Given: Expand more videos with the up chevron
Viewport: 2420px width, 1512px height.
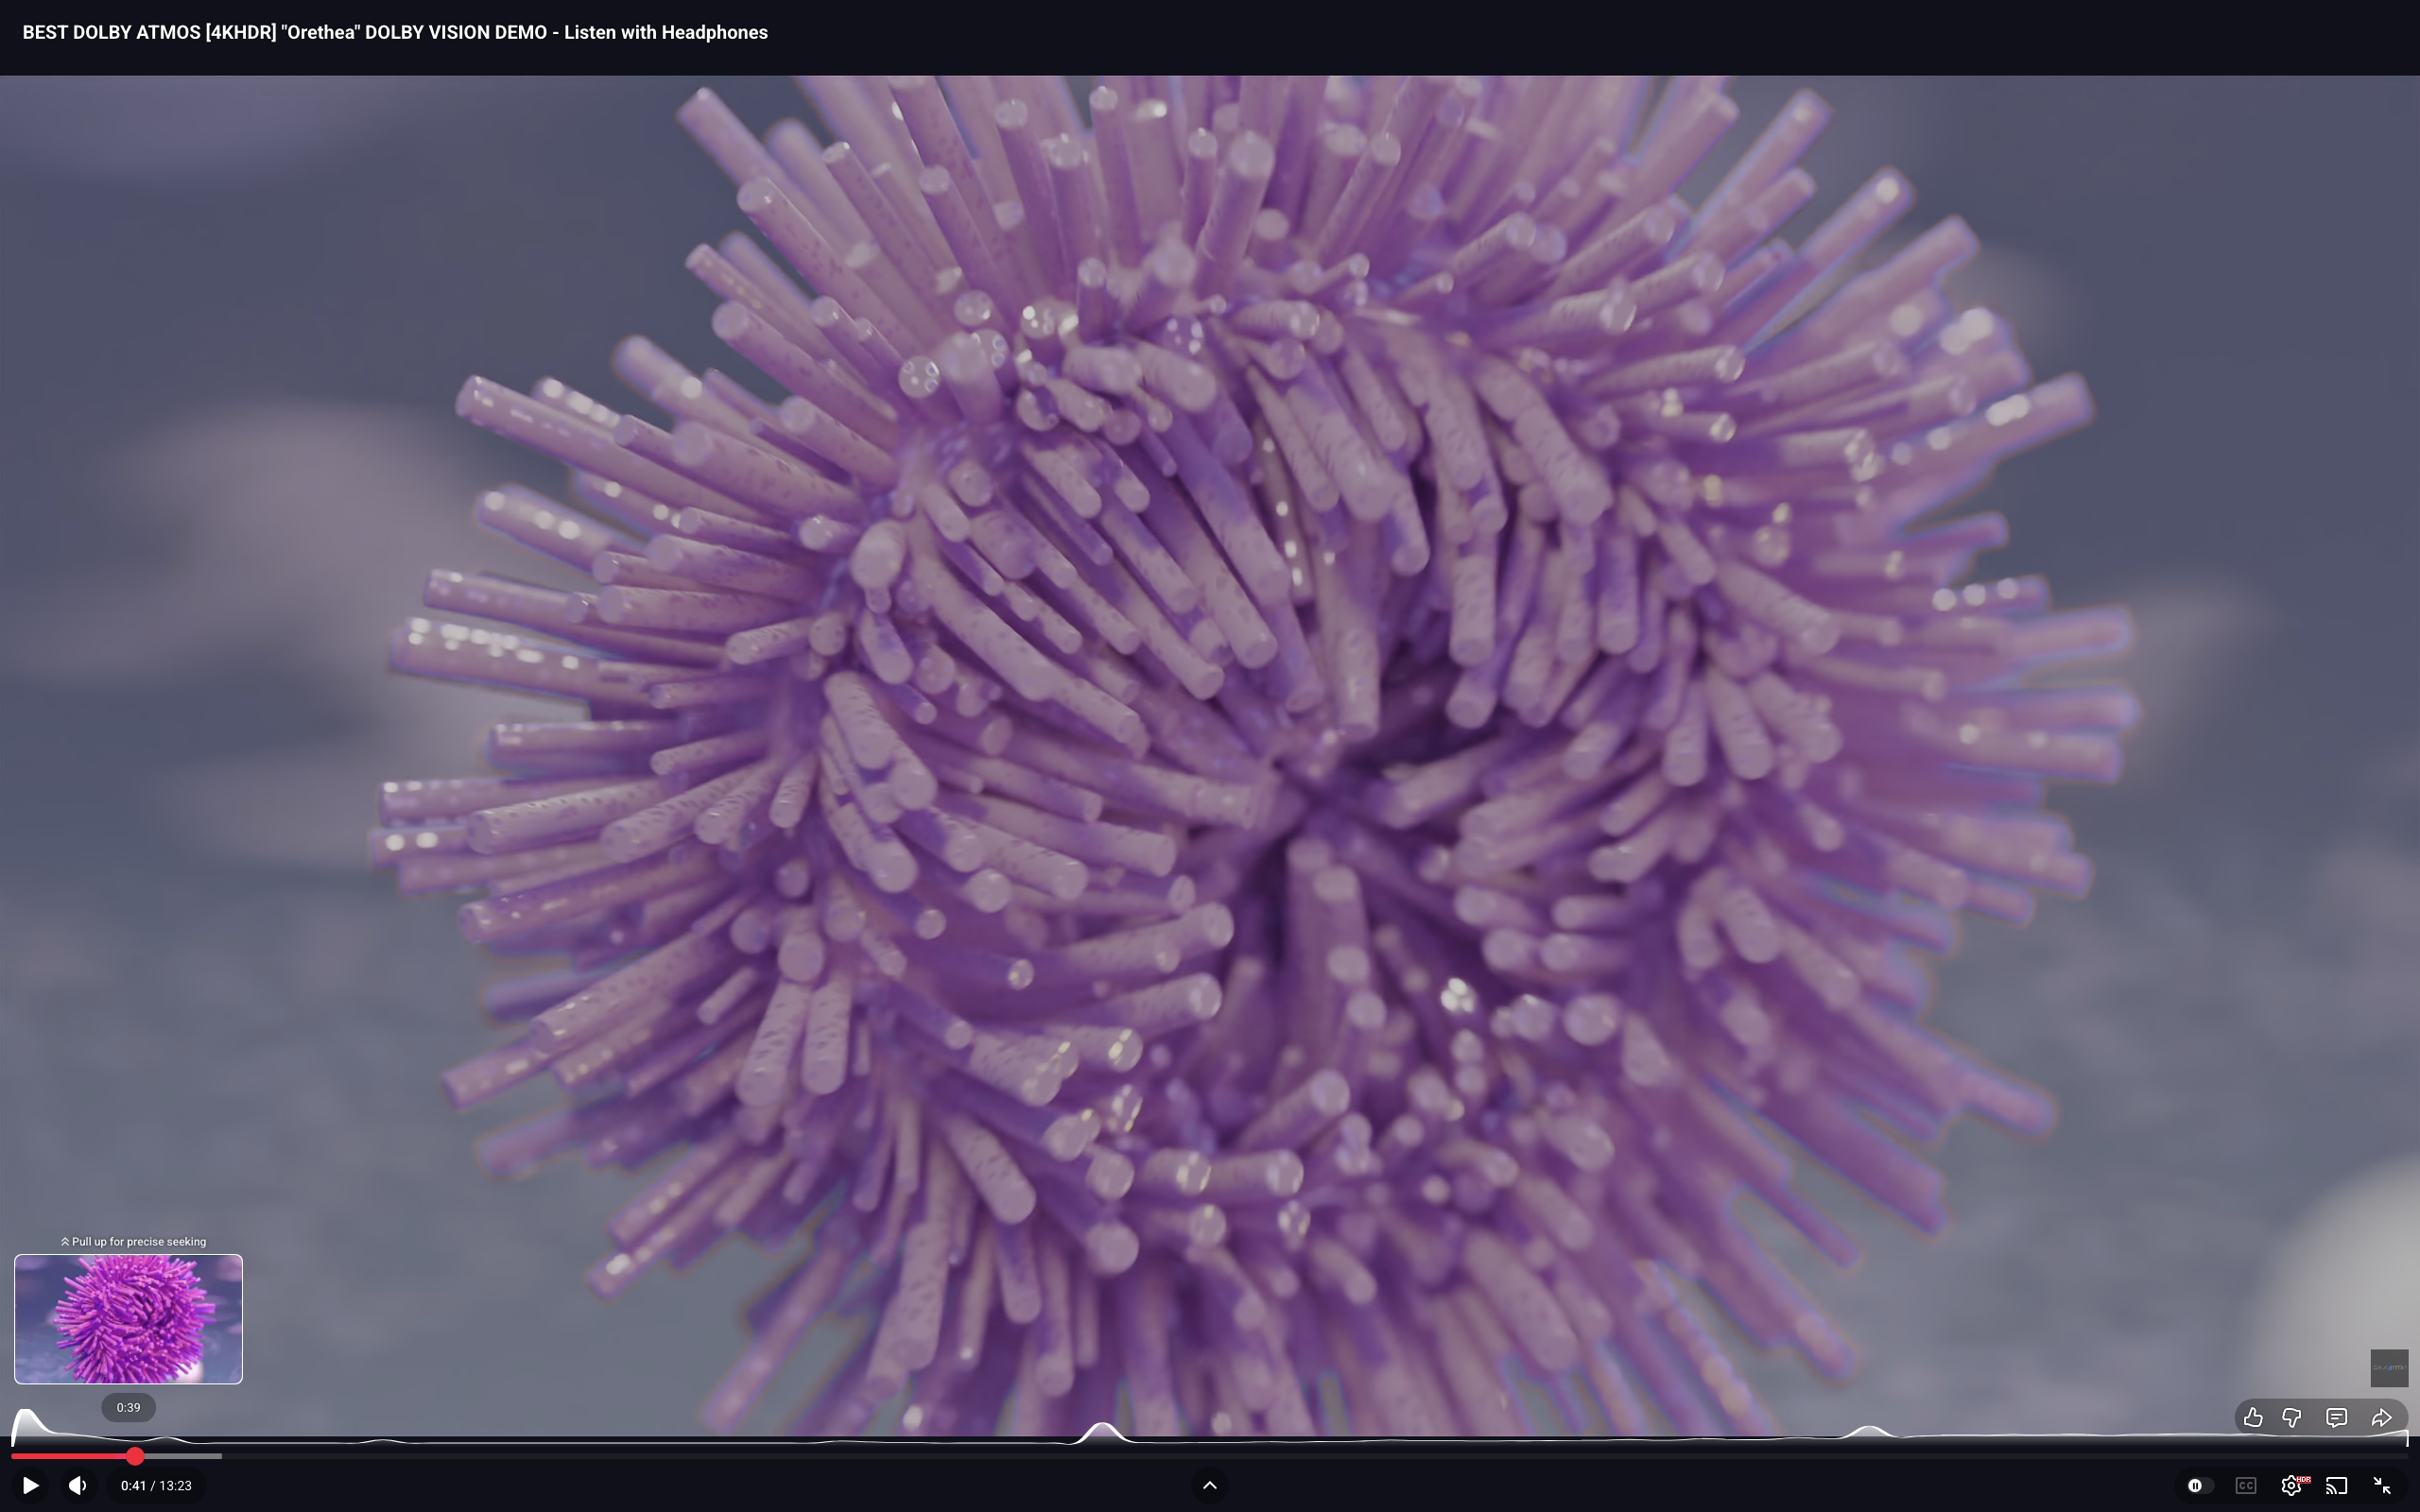Looking at the screenshot, I should pos(1209,1485).
